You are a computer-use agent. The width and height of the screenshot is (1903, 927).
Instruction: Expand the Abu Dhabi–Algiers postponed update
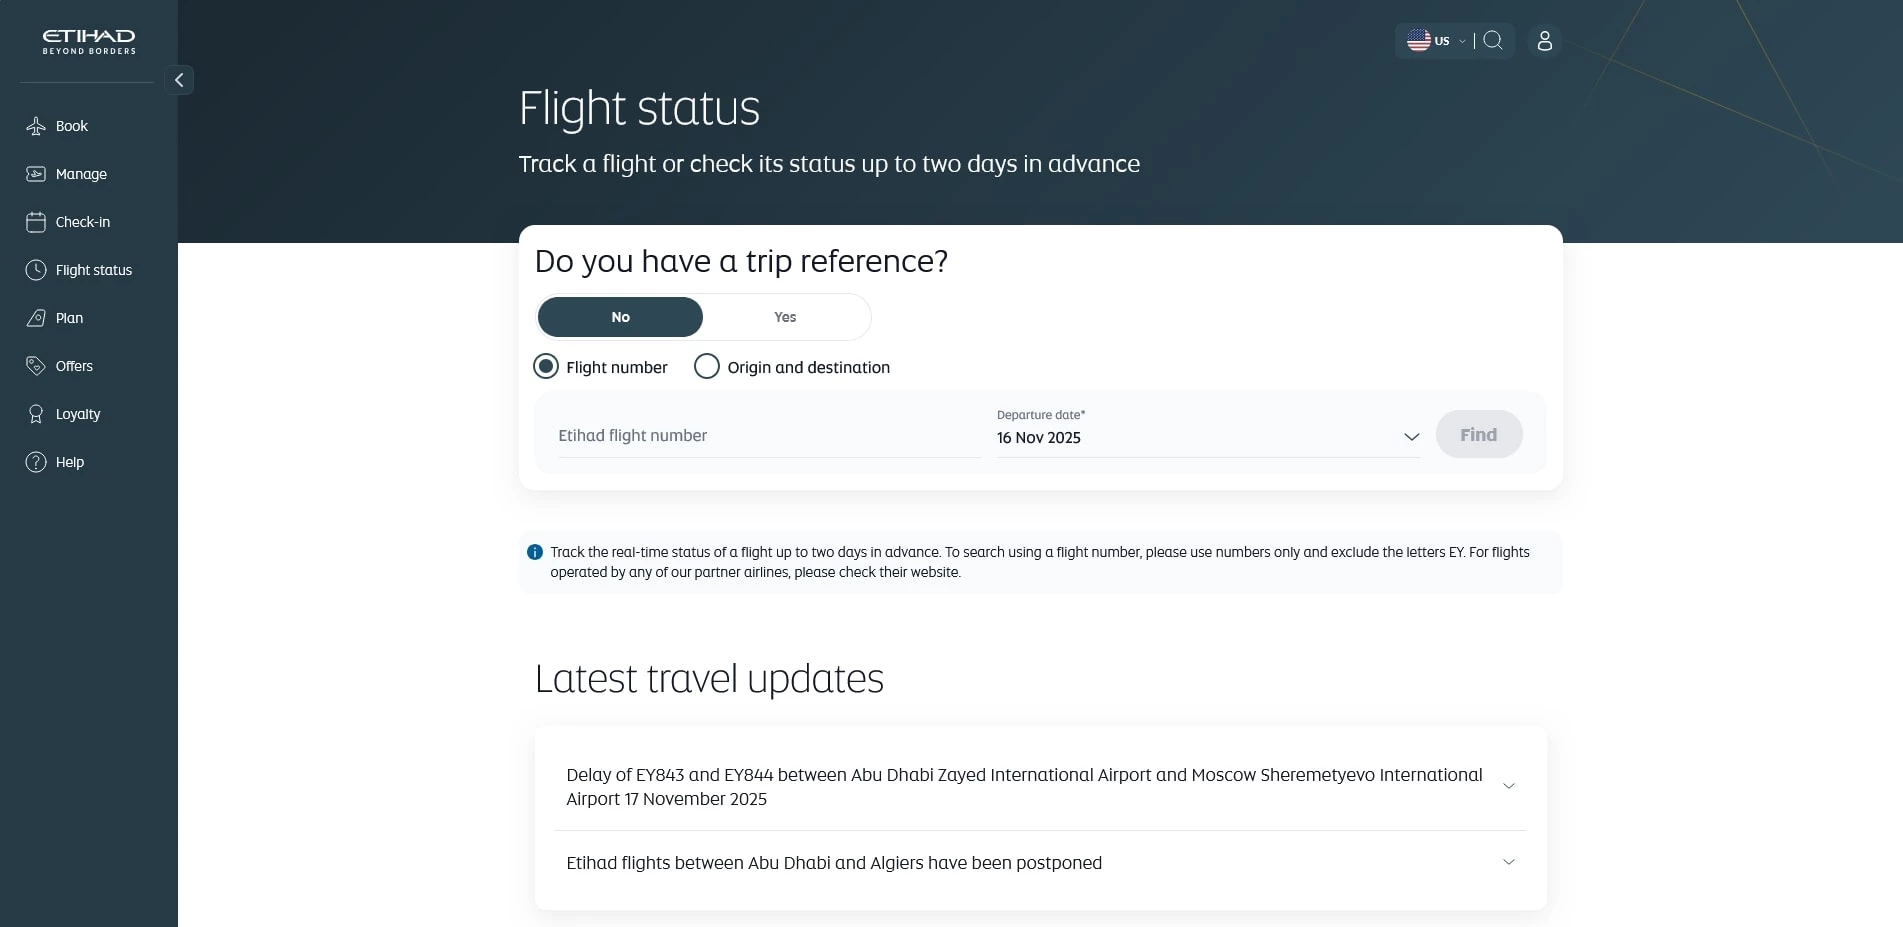click(x=1509, y=862)
